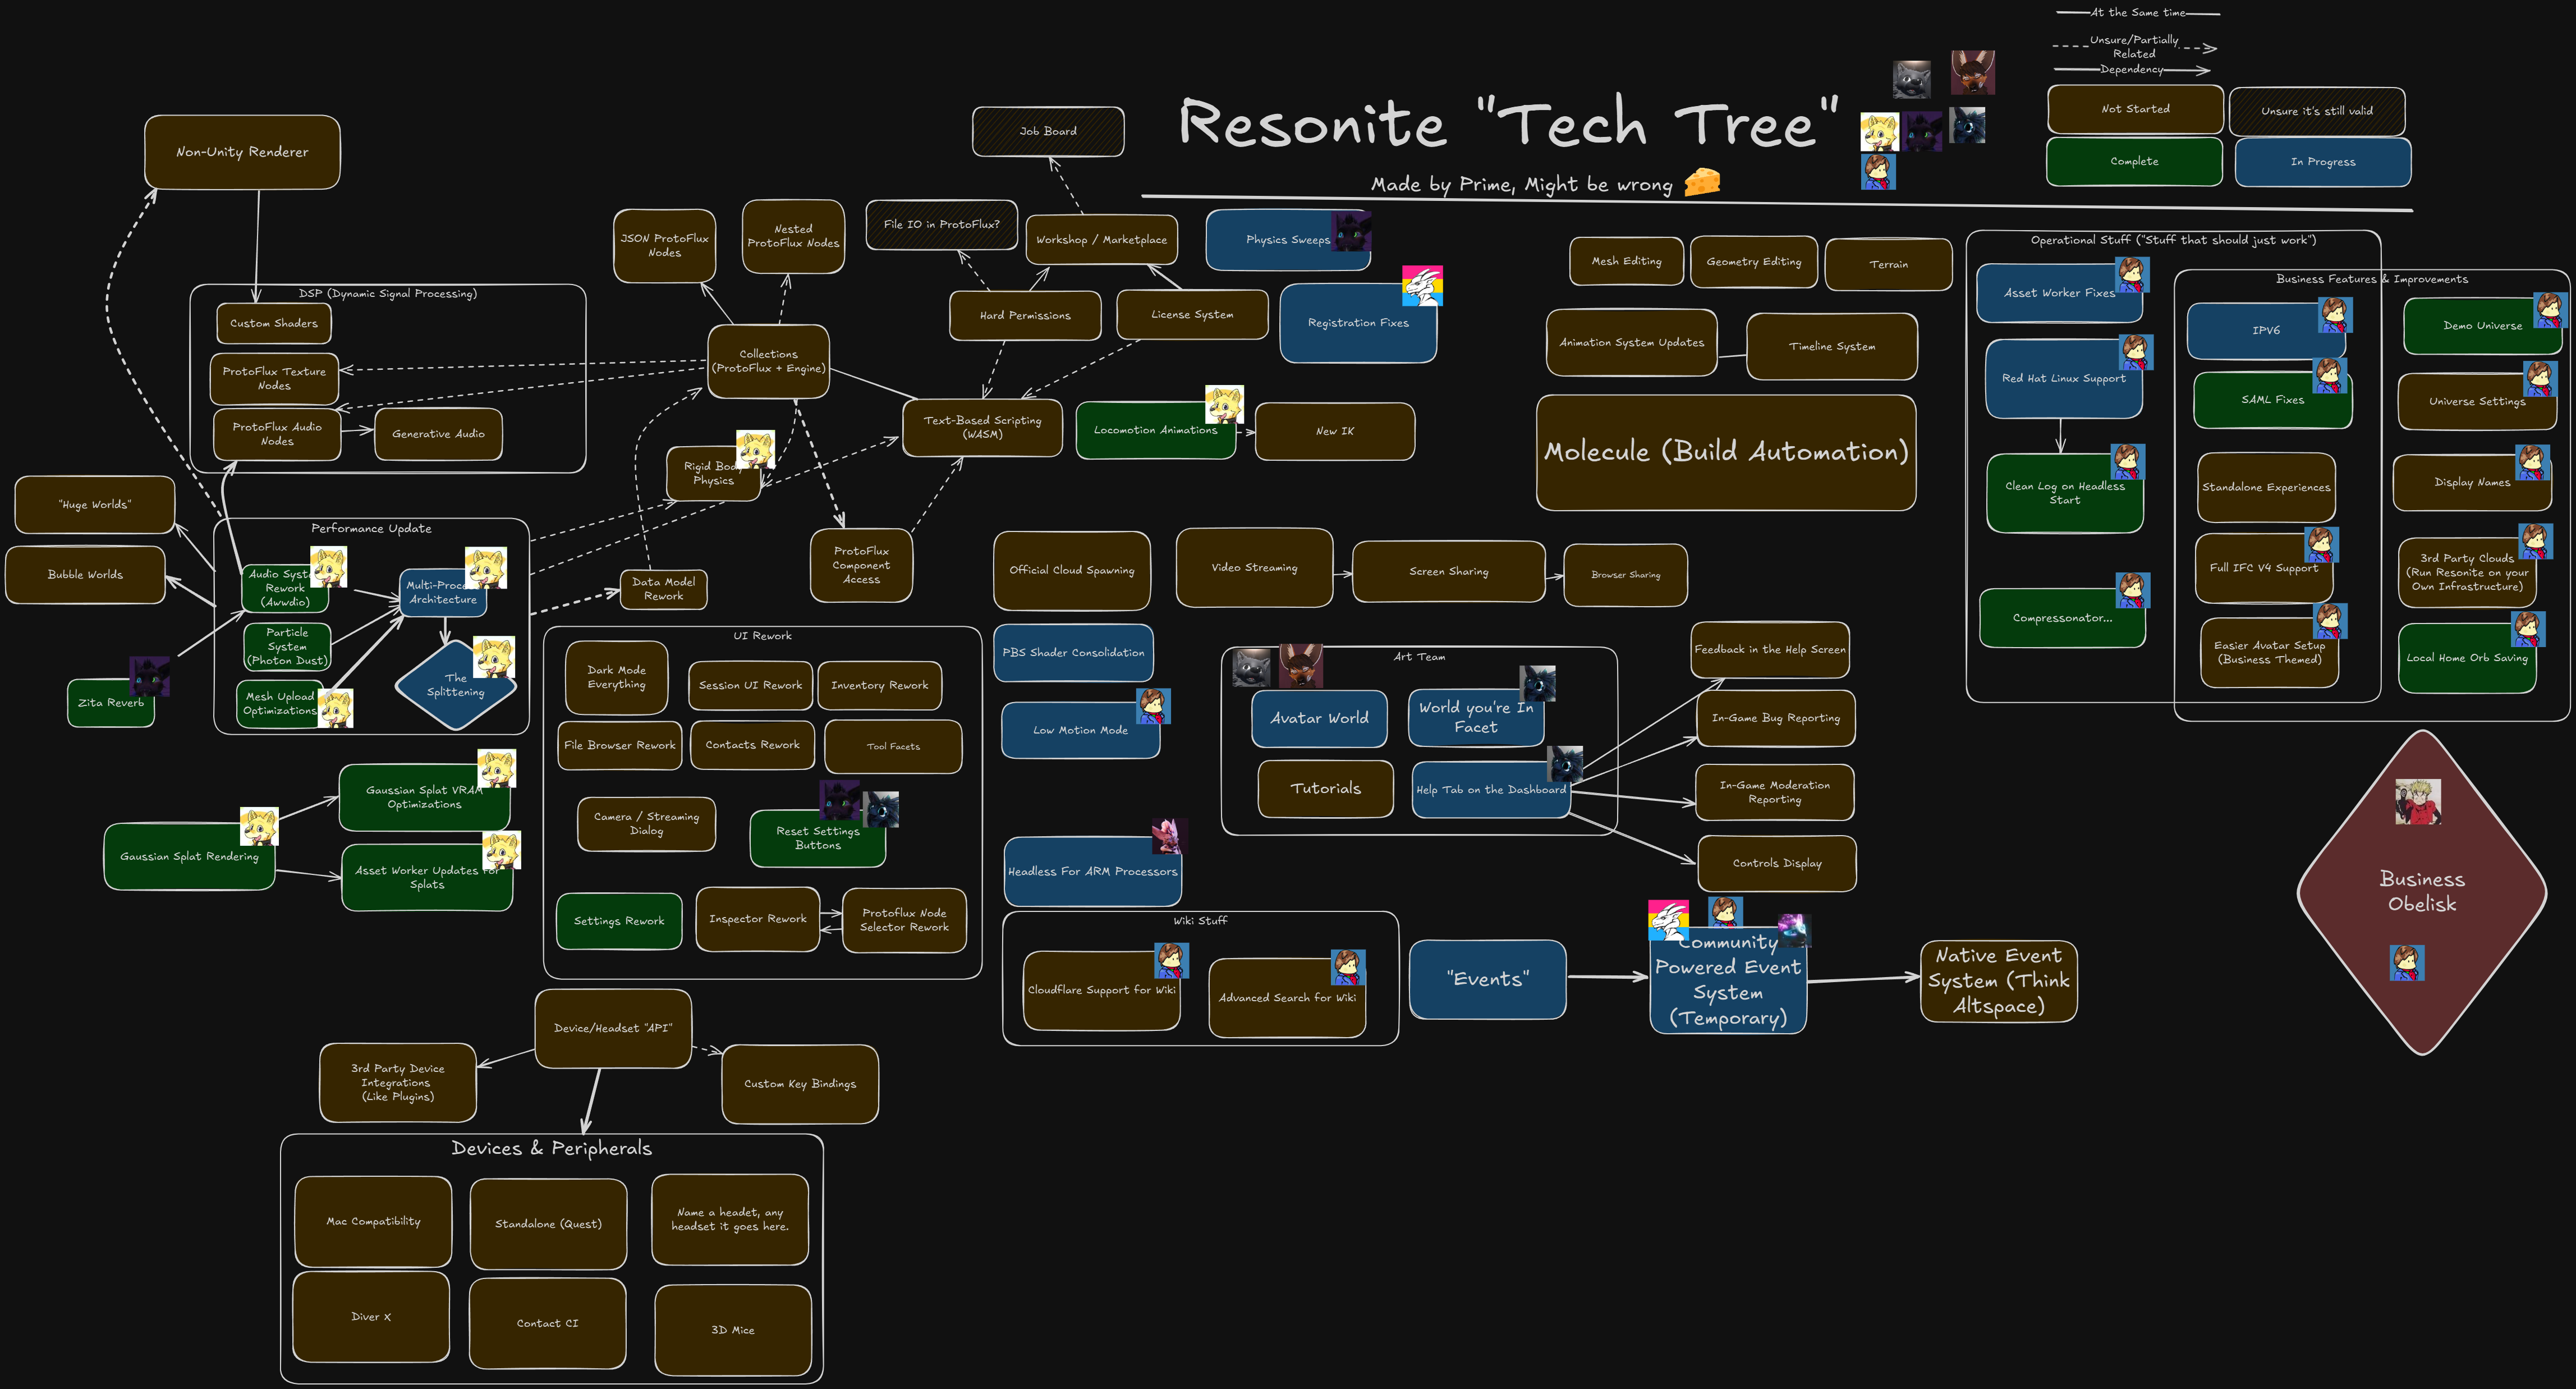2576x1389 pixels.
Task: Click the fox avatar on The Splittening
Action: pos(494,657)
